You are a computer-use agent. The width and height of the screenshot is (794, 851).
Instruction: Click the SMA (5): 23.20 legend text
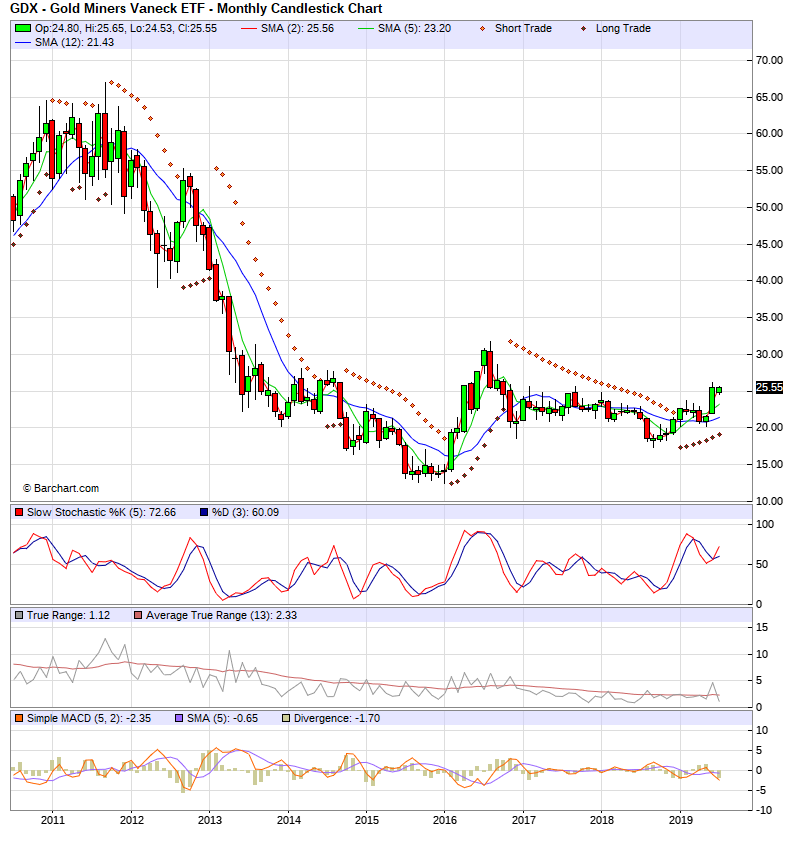(415, 28)
